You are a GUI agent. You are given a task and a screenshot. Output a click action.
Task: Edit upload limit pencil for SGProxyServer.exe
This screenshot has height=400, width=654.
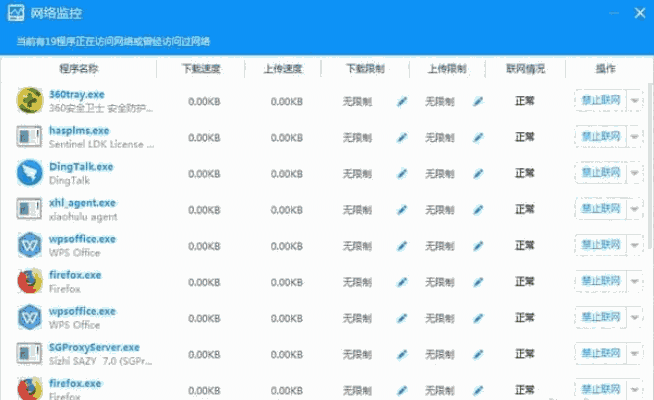coord(478,355)
